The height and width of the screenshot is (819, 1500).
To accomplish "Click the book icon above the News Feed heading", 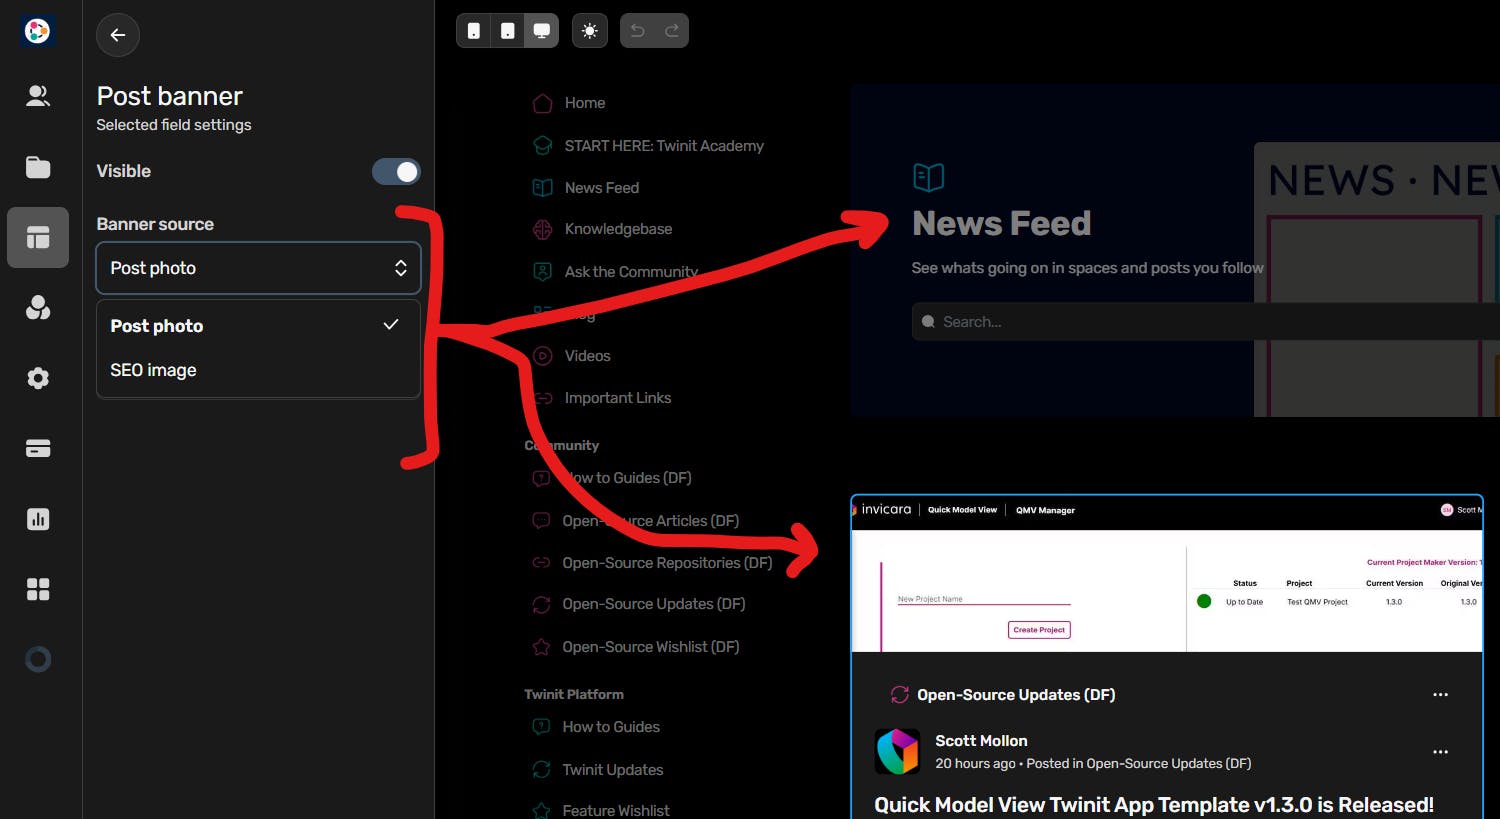I will point(929,177).
